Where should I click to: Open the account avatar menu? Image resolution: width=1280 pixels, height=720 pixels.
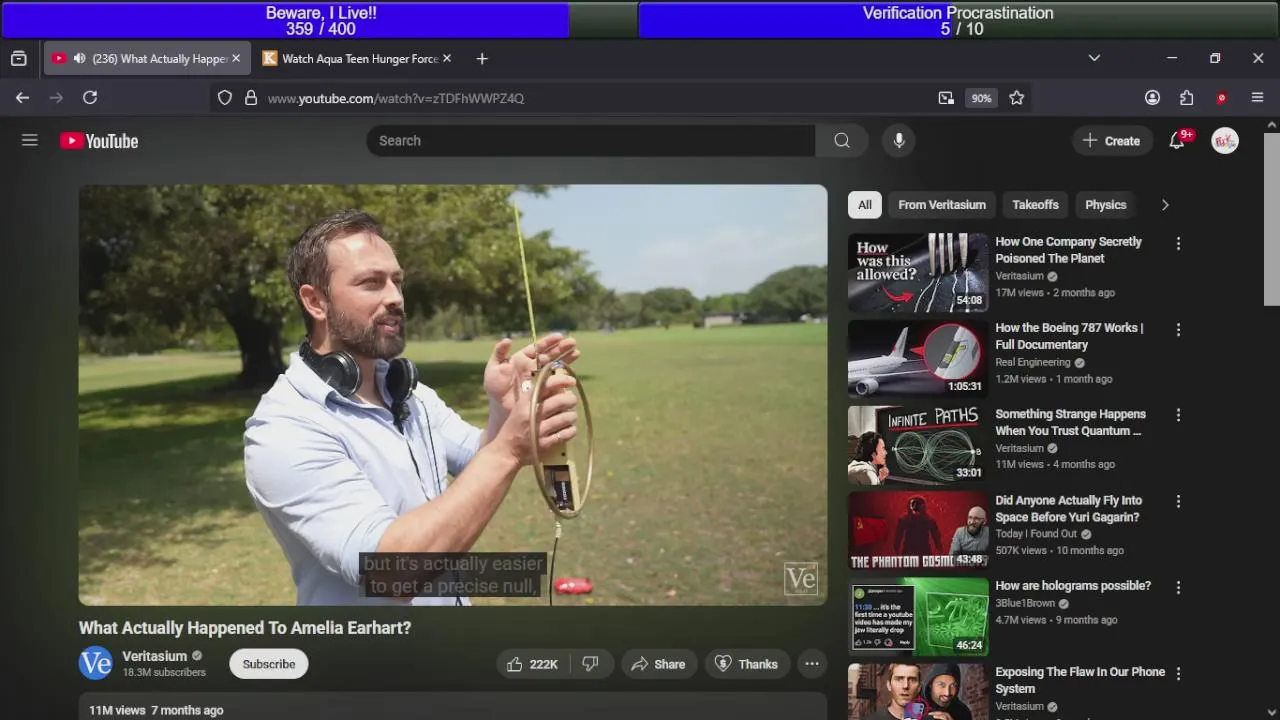1225,141
